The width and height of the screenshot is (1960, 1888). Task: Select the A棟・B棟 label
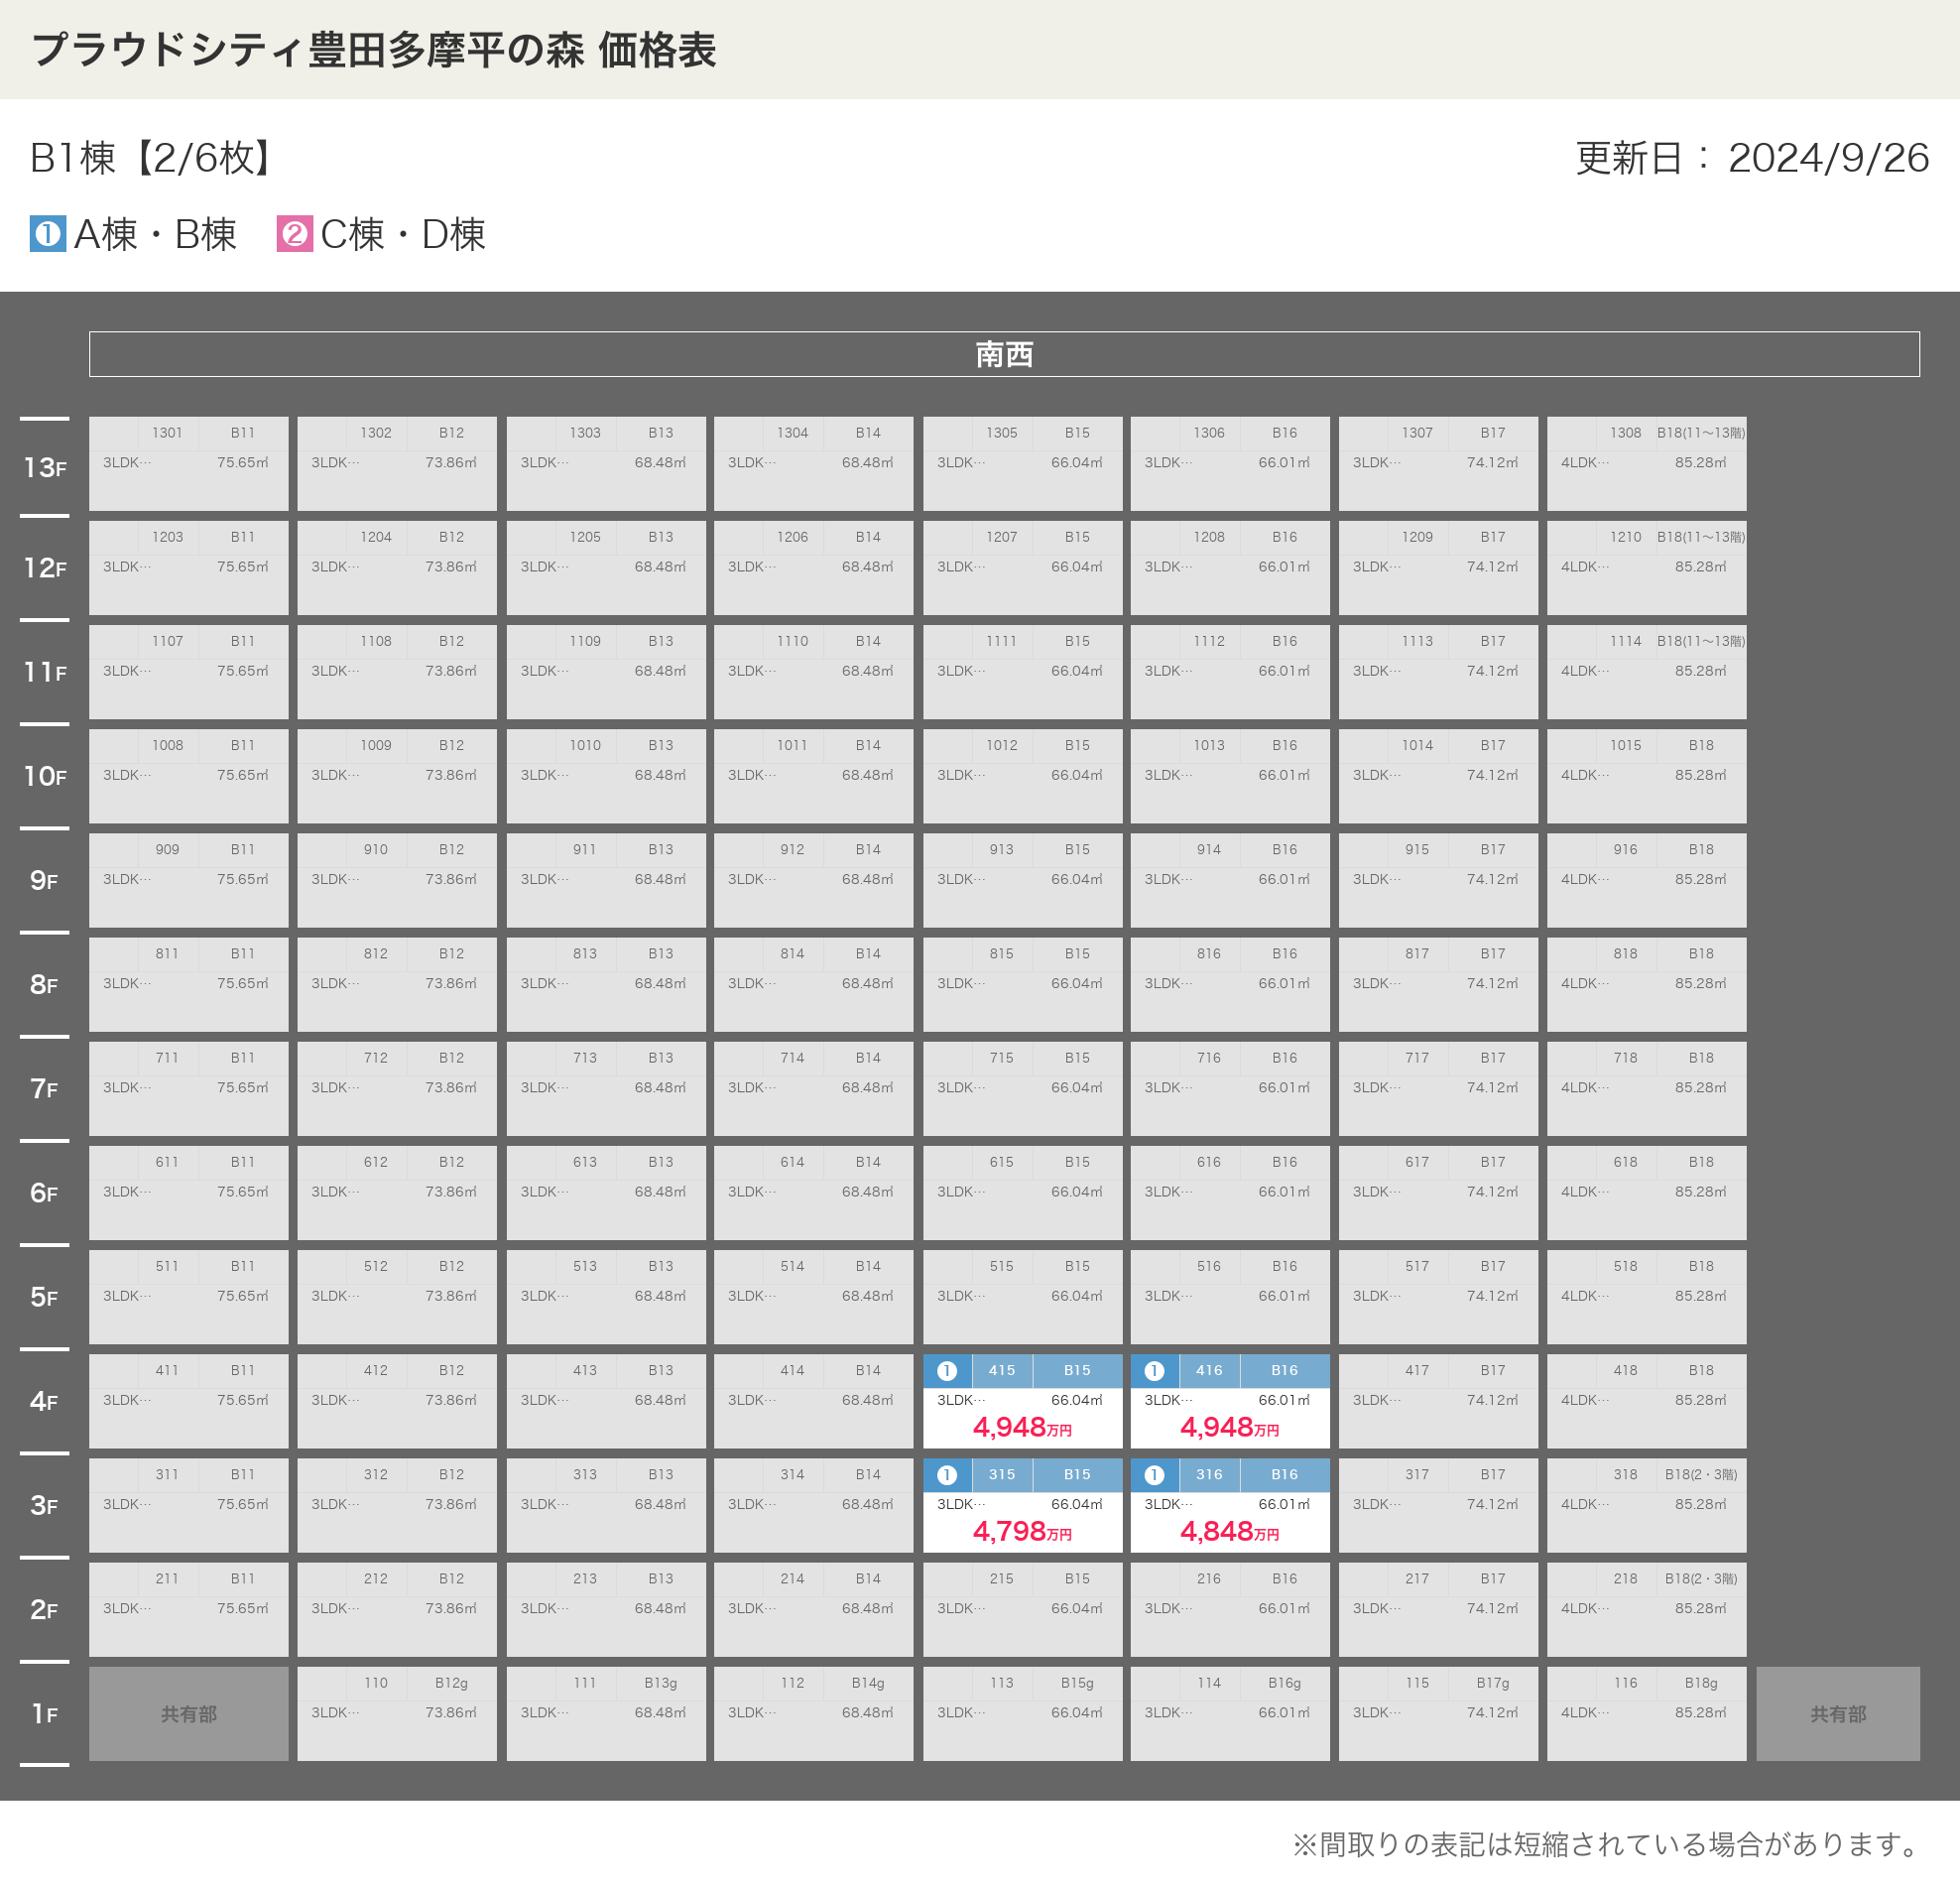(x=156, y=234)
